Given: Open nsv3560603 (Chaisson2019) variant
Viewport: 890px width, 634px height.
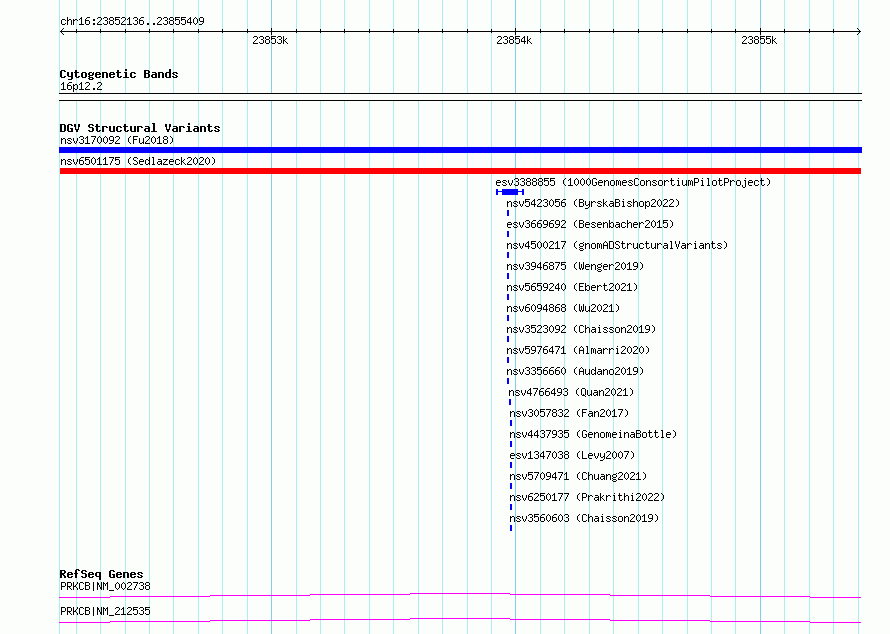Looking at the screenshot, I should (x=584, y=518).
